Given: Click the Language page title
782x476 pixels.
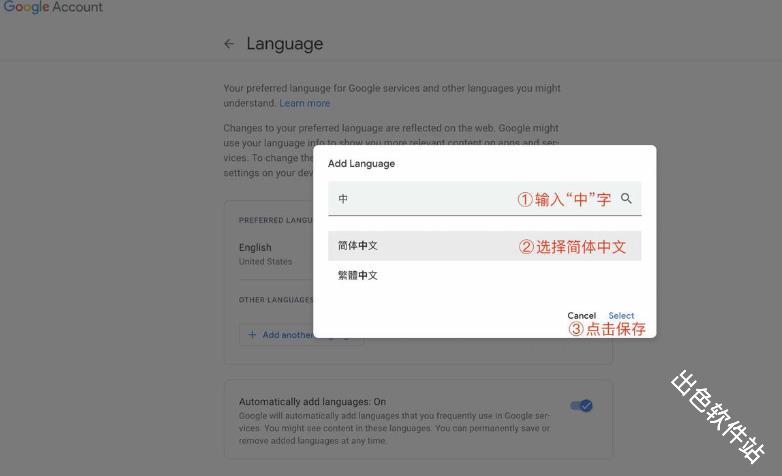Looking at the screenshot, I should [284, 44].
